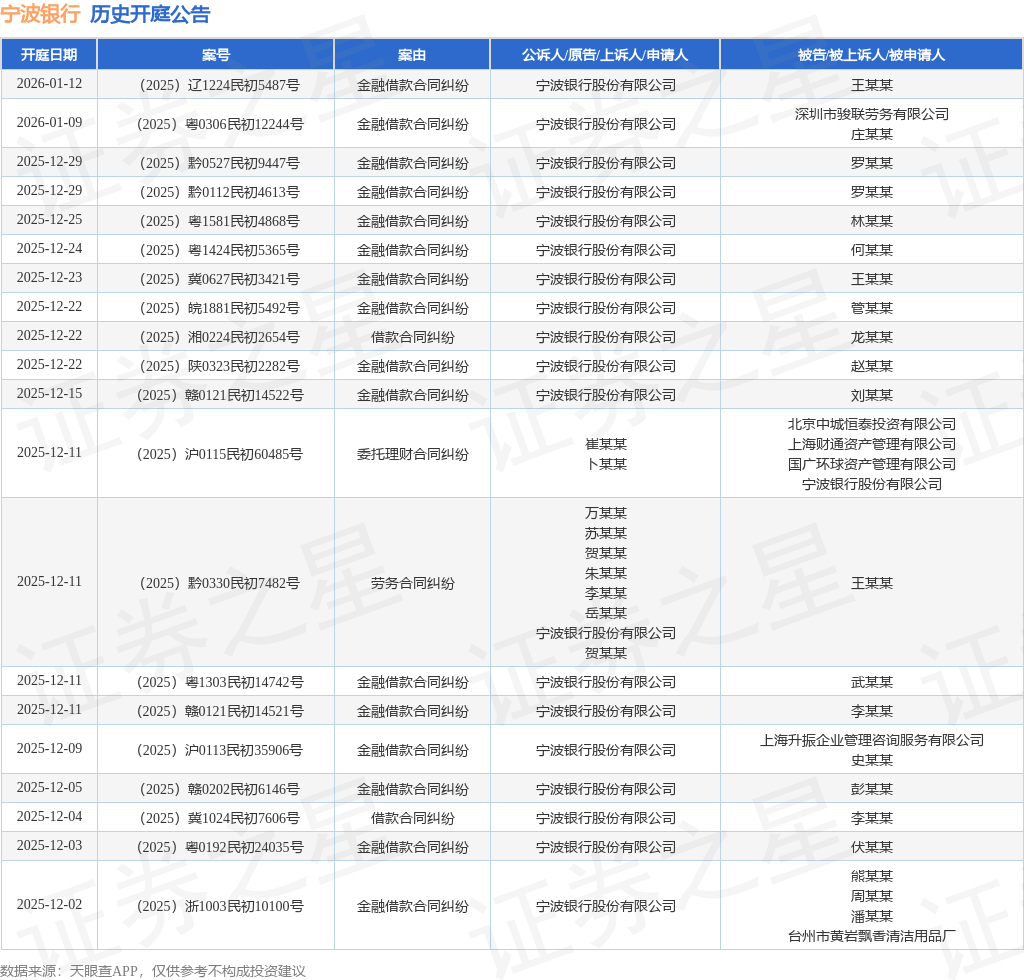Click defendant 彭某某
1024x980 pixels.
[872, 789]
